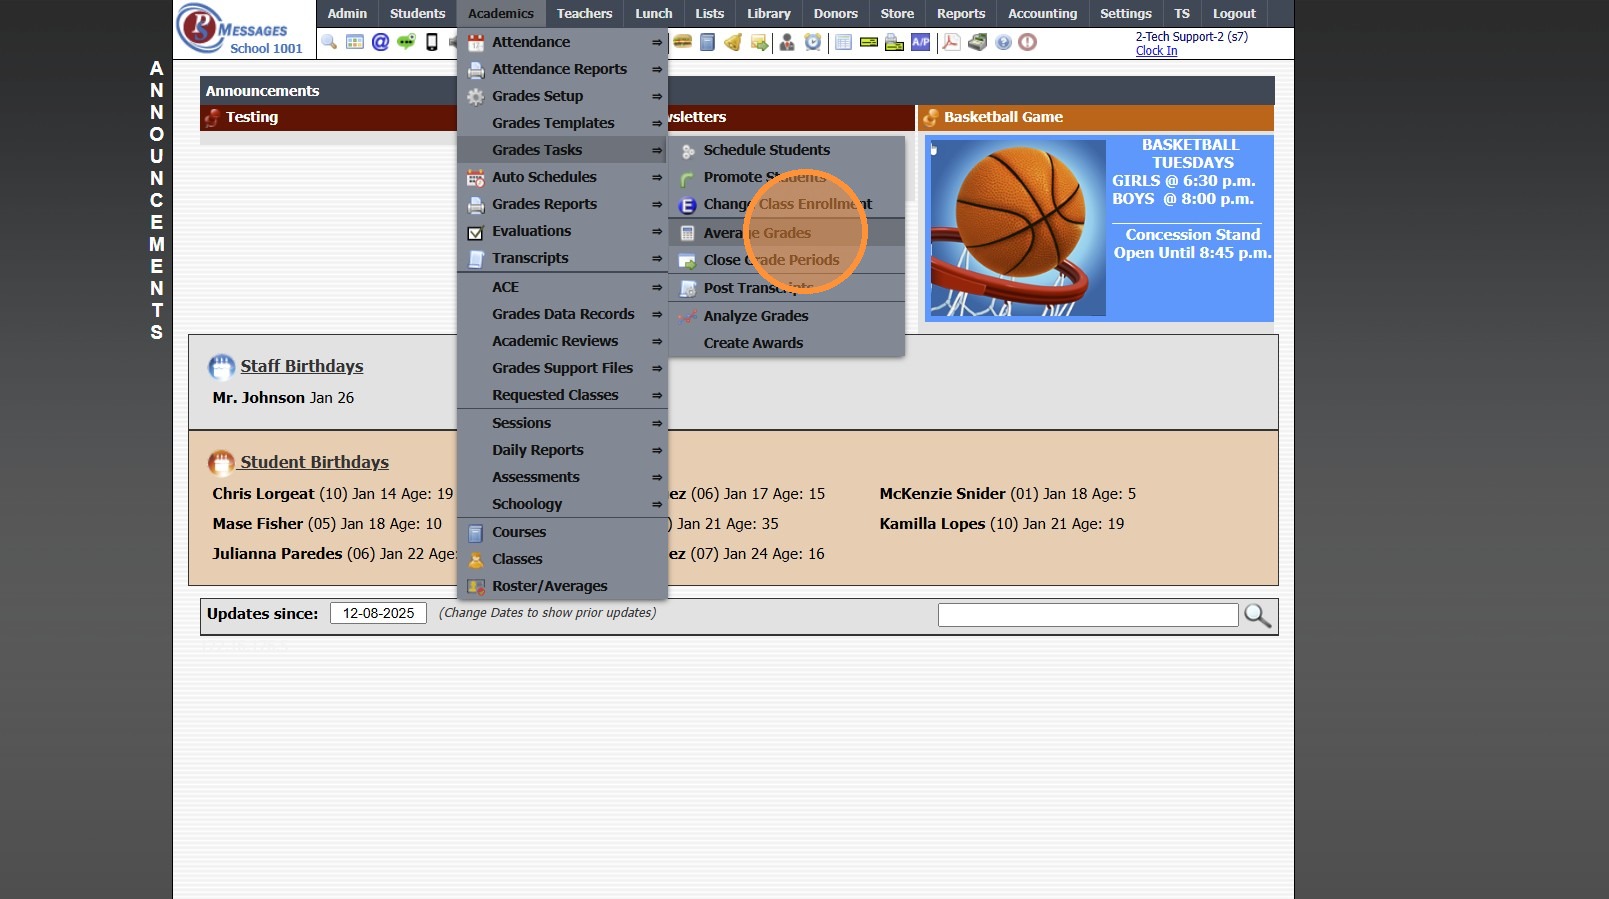1609x899 pixels.
Task: Click the golden bell toolbar icon
Action: coord(733,42)
